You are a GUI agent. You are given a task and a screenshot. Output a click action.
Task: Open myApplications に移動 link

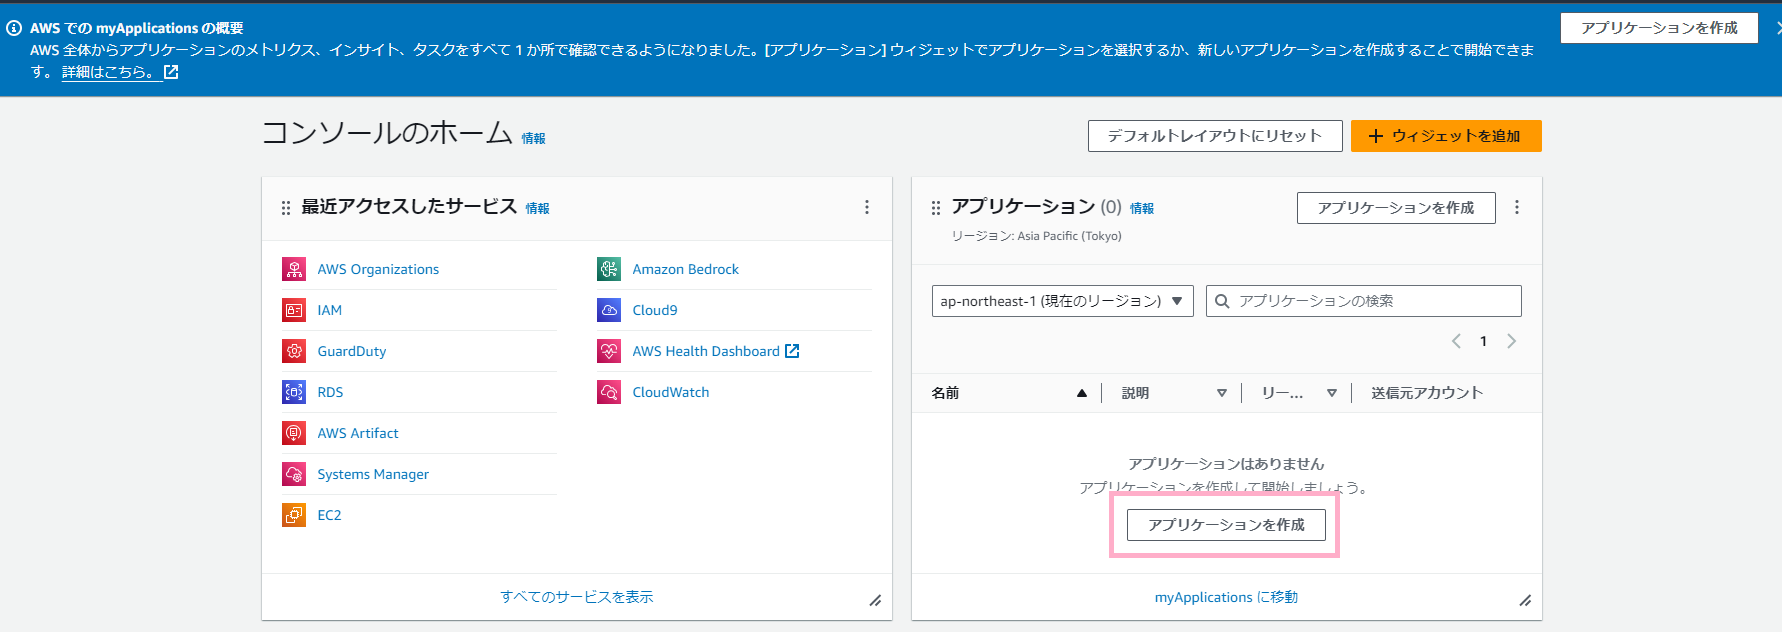point(1226,597)
